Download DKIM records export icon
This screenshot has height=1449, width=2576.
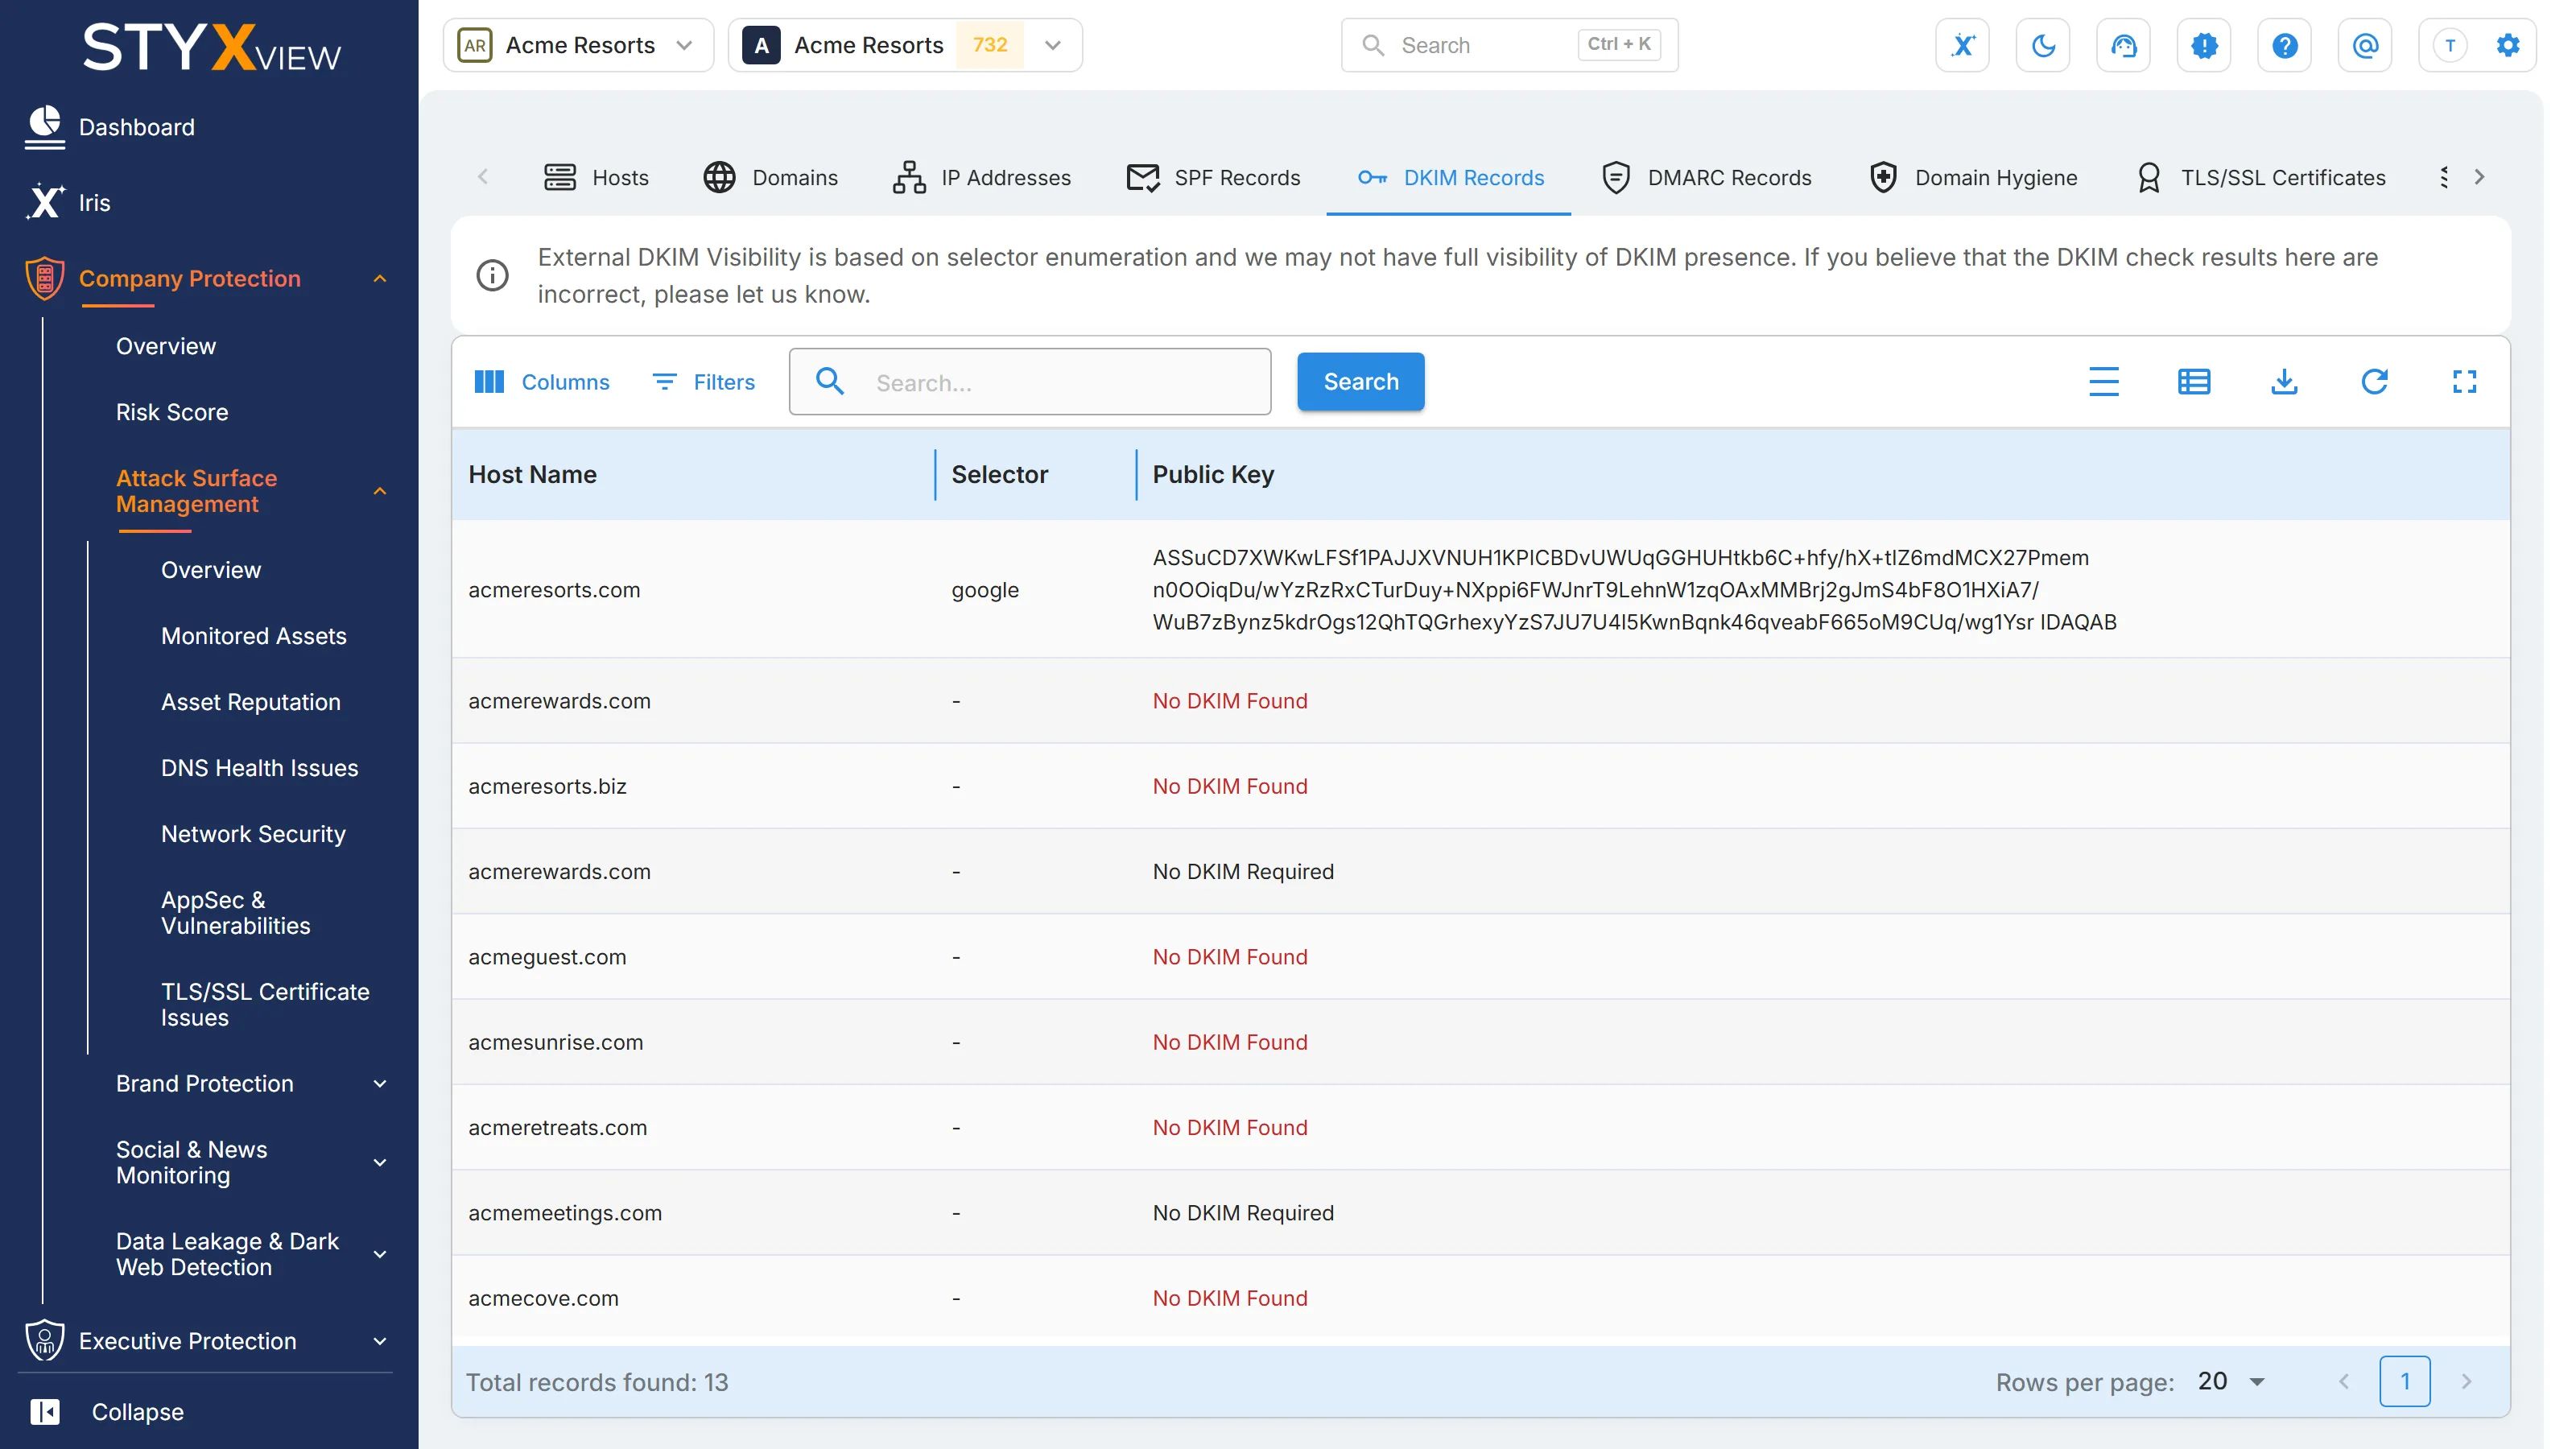(2284, 382)
